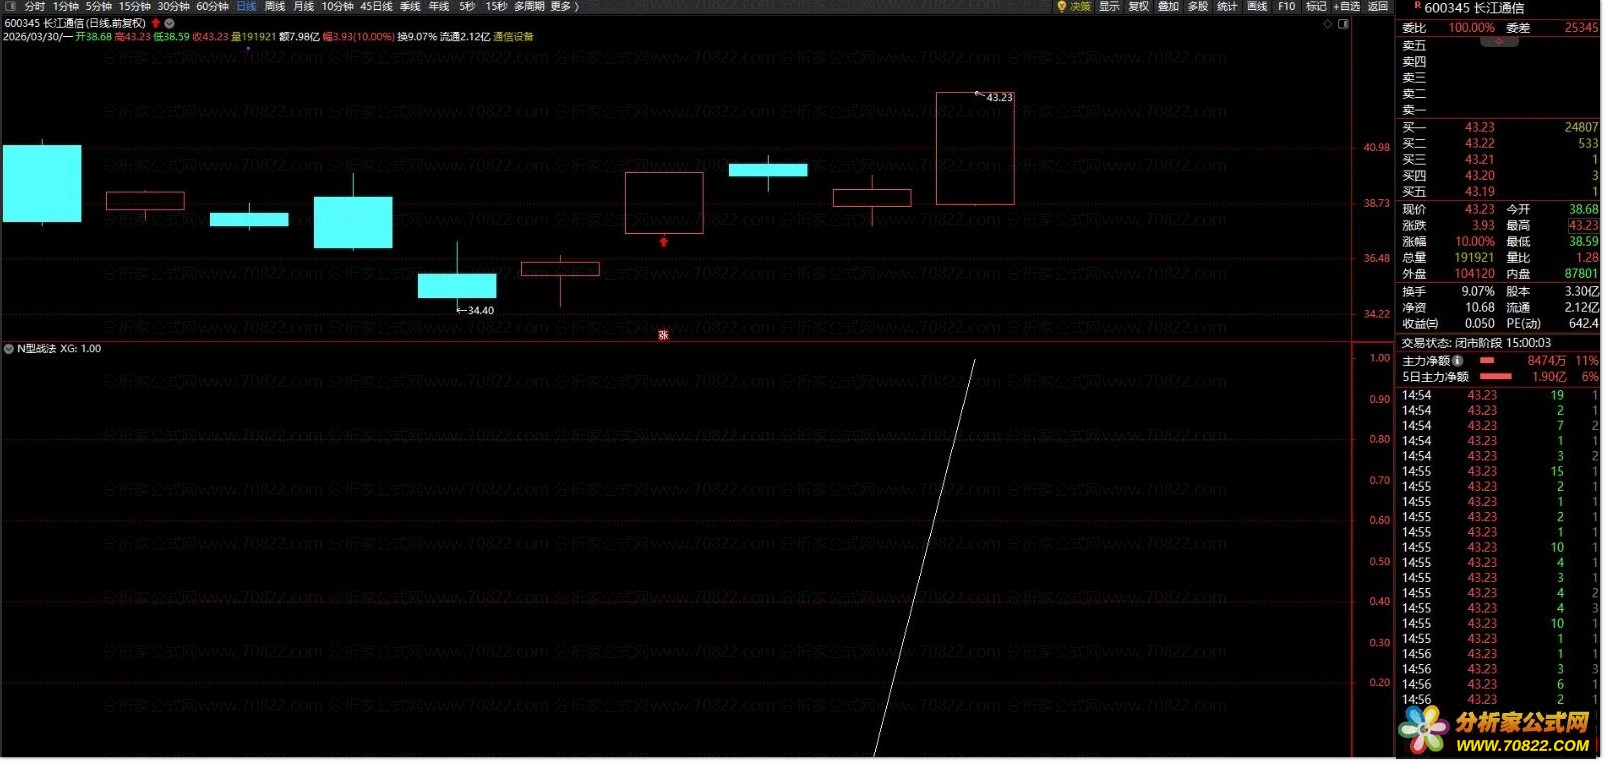This screenshot has height=762, width=1606.
Task: Click the 34.40 low price label on chart
Action: tap(481, 311)
